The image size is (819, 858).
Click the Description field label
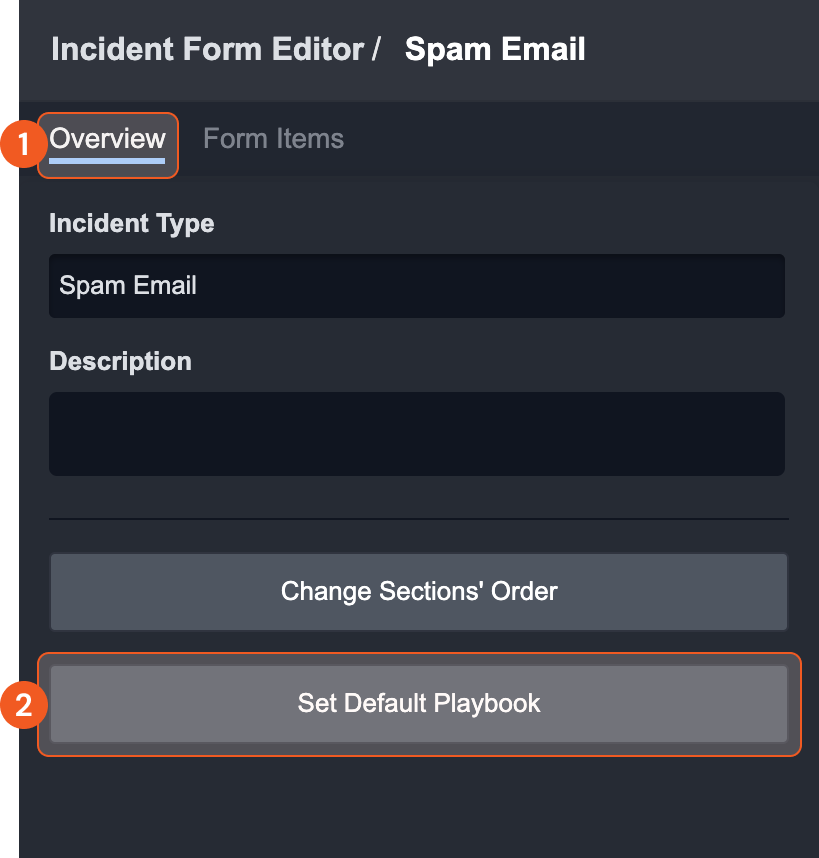click(120, 361)
